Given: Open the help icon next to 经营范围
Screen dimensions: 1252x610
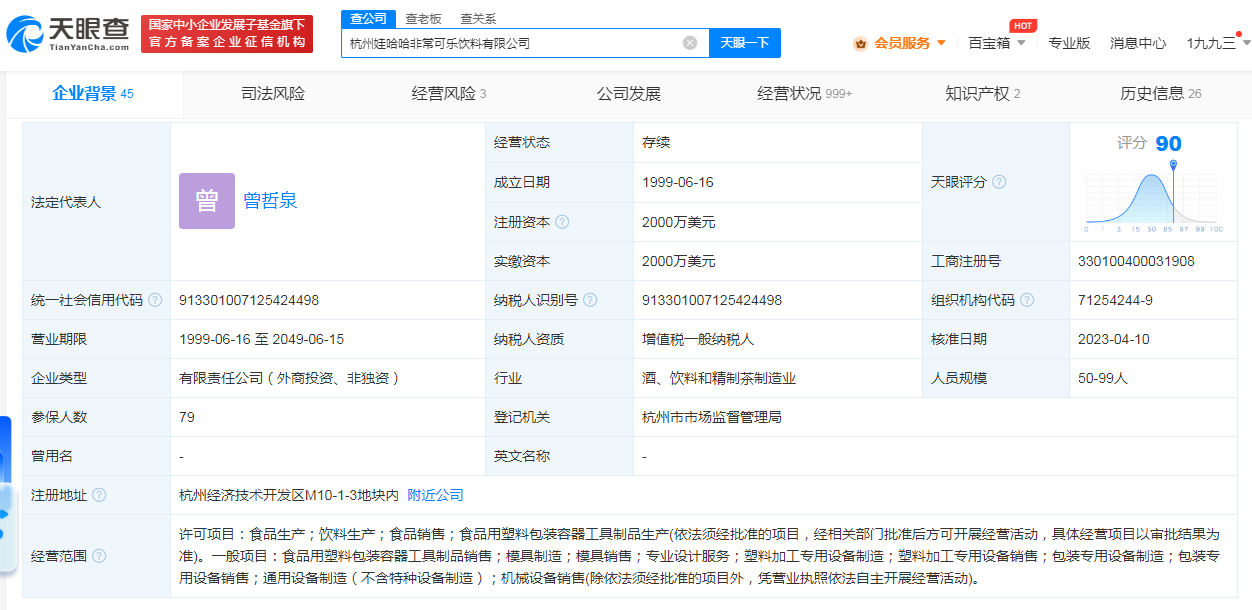Looking at the screenshot, I should tap(99, 556).
